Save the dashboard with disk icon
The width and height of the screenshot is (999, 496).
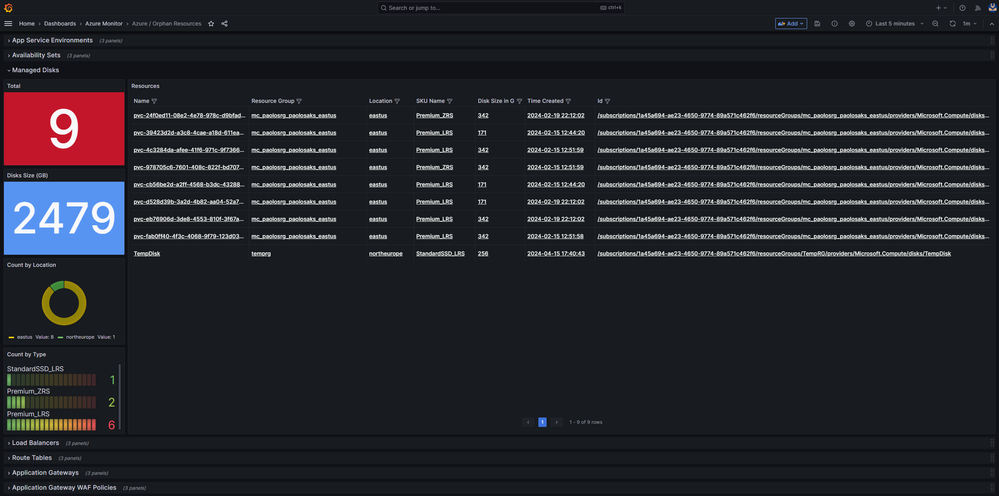(x=817, y=24)
